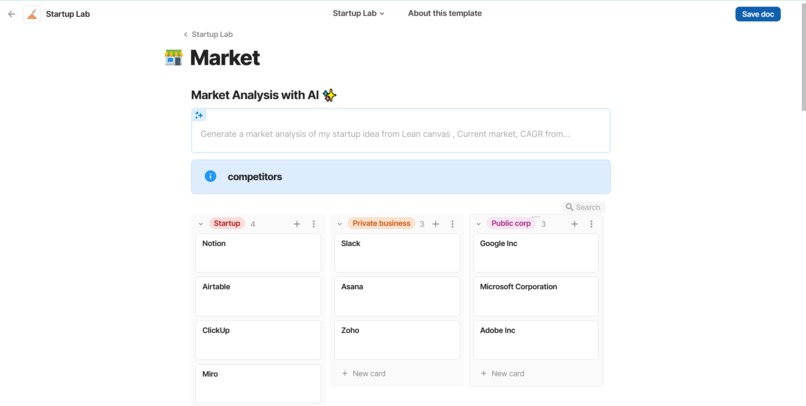
Task: Open the Slack card
Action: pos(397,253)
